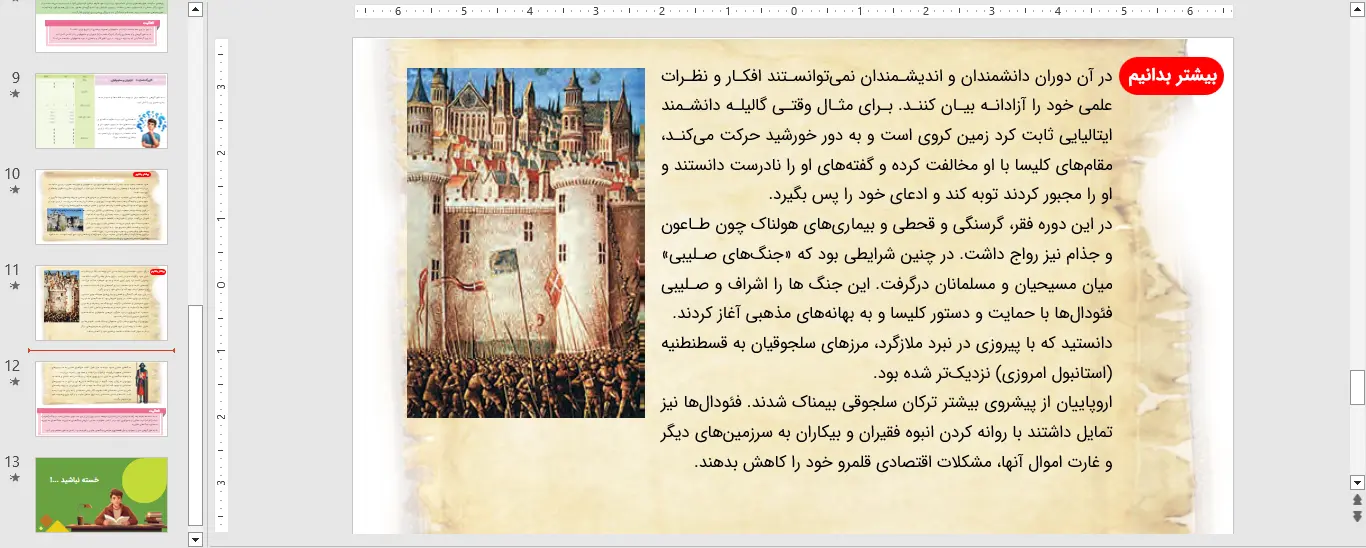This screenshot has height=548, width=1366.
Task: Click the vertical ruler beside the slide
Action: pos(222,285)
